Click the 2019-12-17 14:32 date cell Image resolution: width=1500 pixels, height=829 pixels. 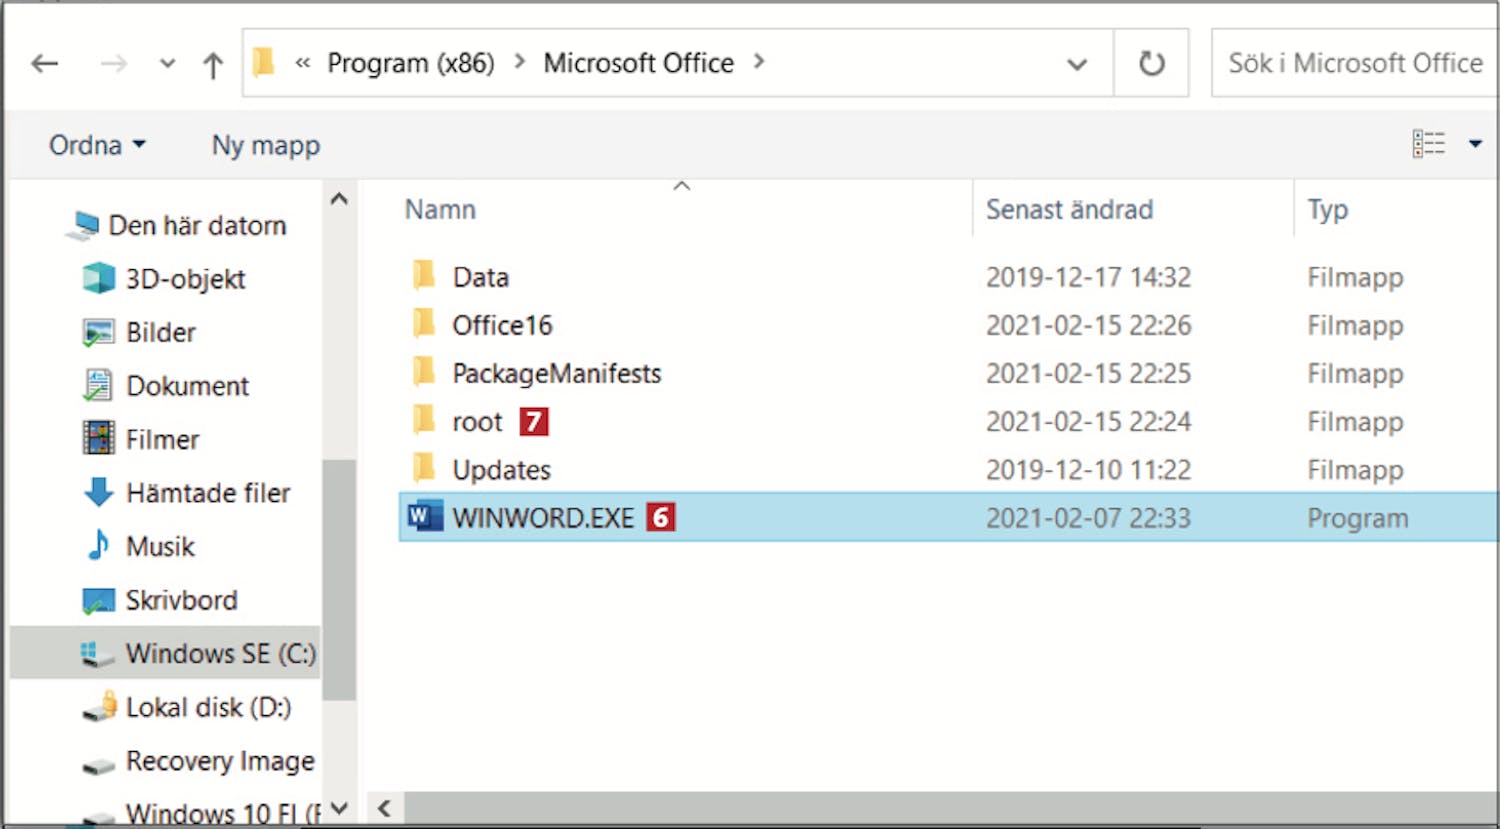coord(1088,277)
